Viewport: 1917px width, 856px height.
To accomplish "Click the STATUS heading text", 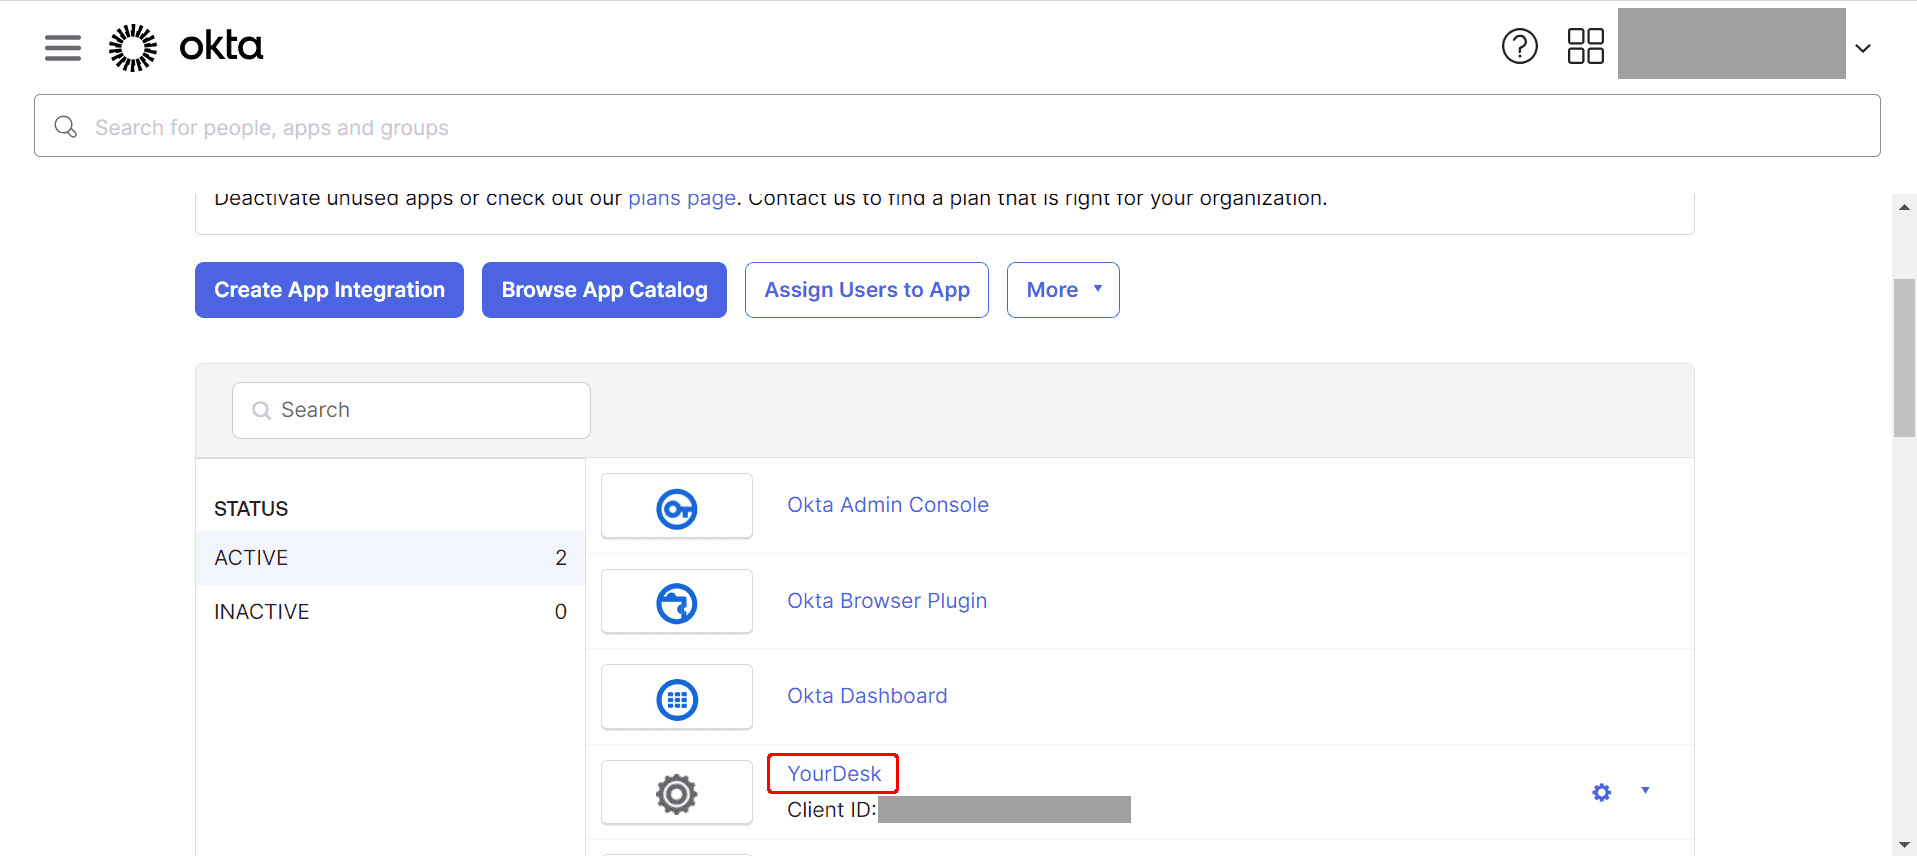I will click(x=251, y=509).
